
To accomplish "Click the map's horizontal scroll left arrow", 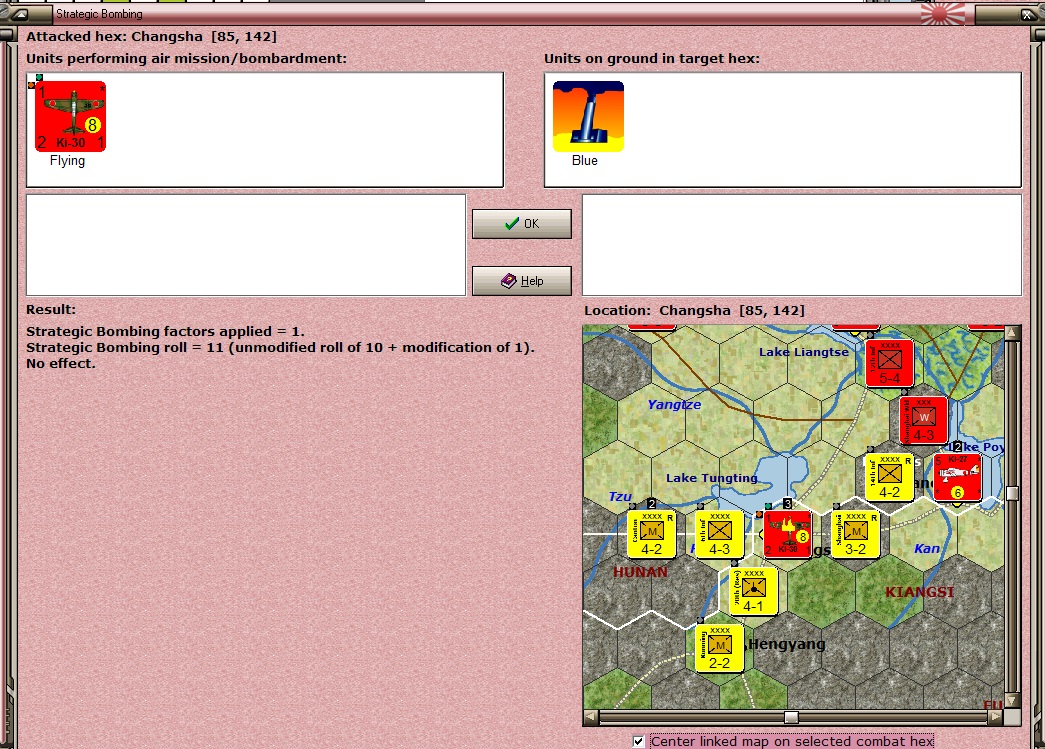I will coord(590,717).
